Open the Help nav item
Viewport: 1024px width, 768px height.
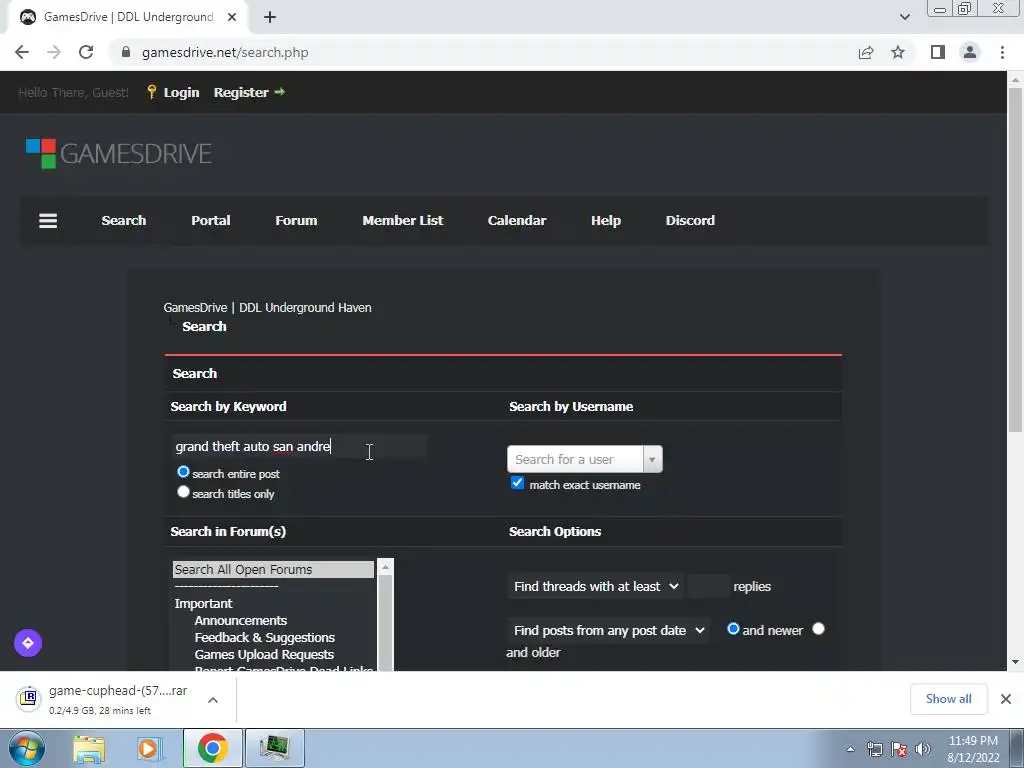(605, 221)
